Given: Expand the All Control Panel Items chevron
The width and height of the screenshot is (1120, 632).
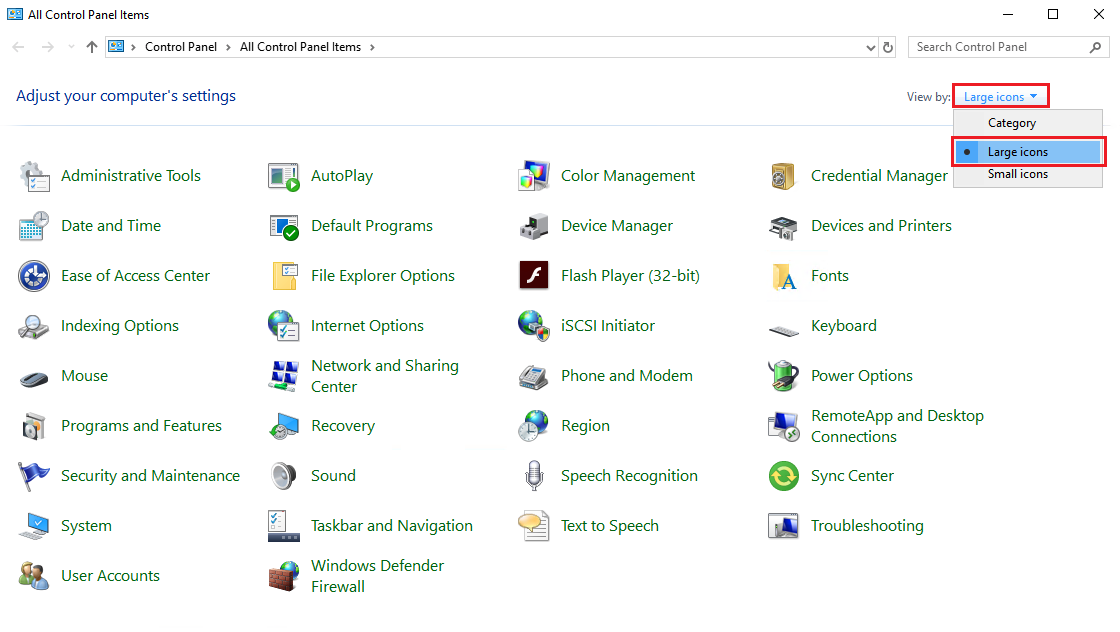Looking at the screenshot, I should (372, 47).
